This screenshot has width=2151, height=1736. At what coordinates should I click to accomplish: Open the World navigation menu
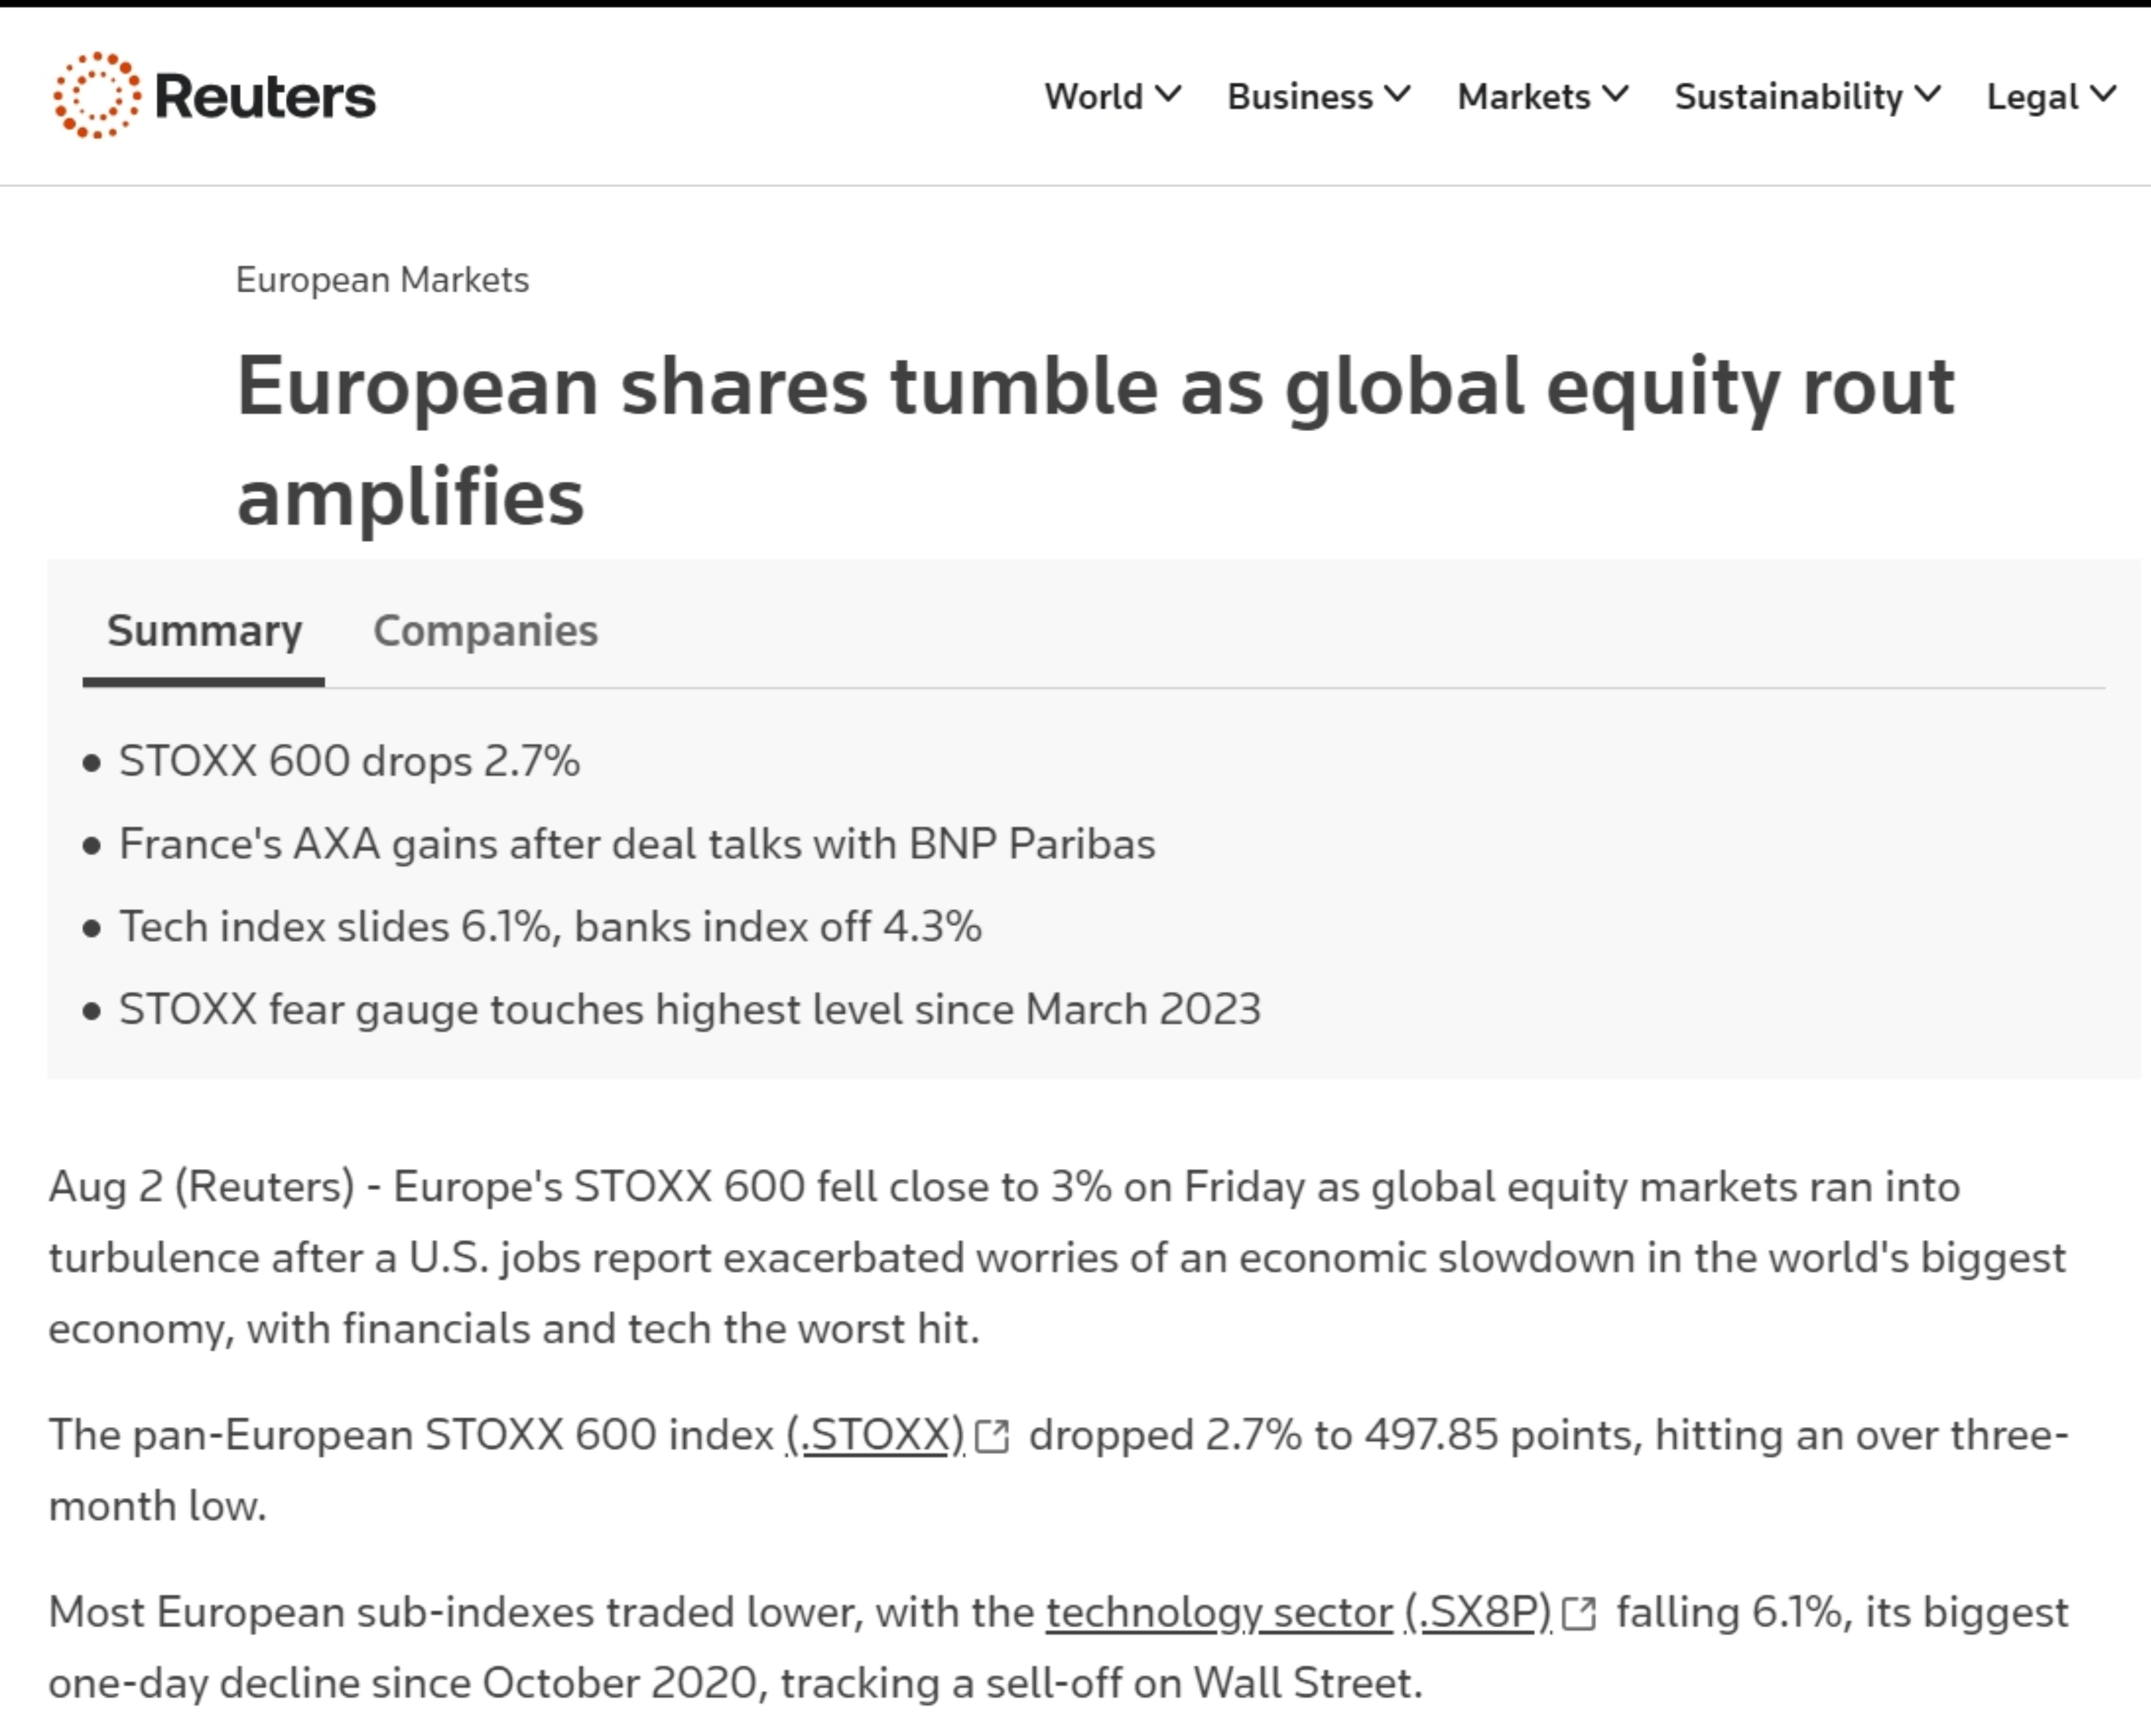pyautogui.click(x=1093, y=97)
